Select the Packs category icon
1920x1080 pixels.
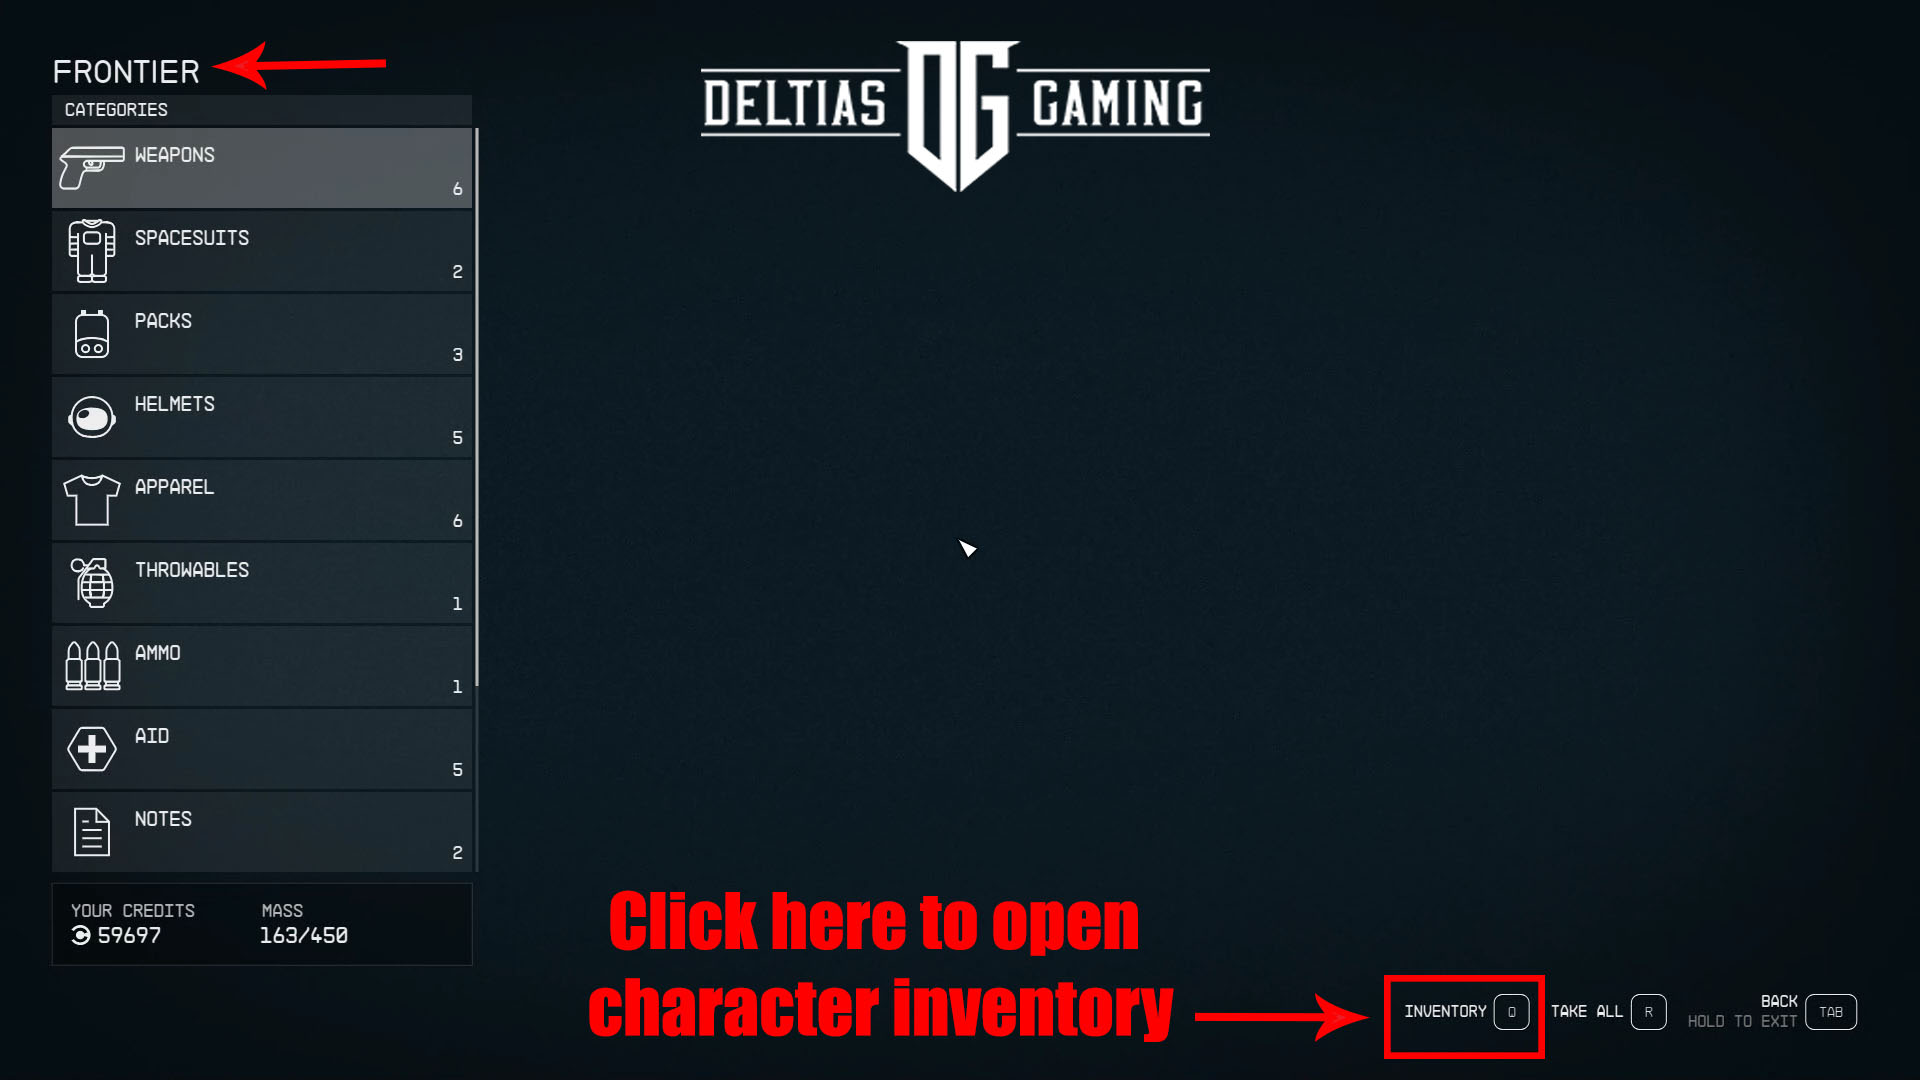coord(91,334)
